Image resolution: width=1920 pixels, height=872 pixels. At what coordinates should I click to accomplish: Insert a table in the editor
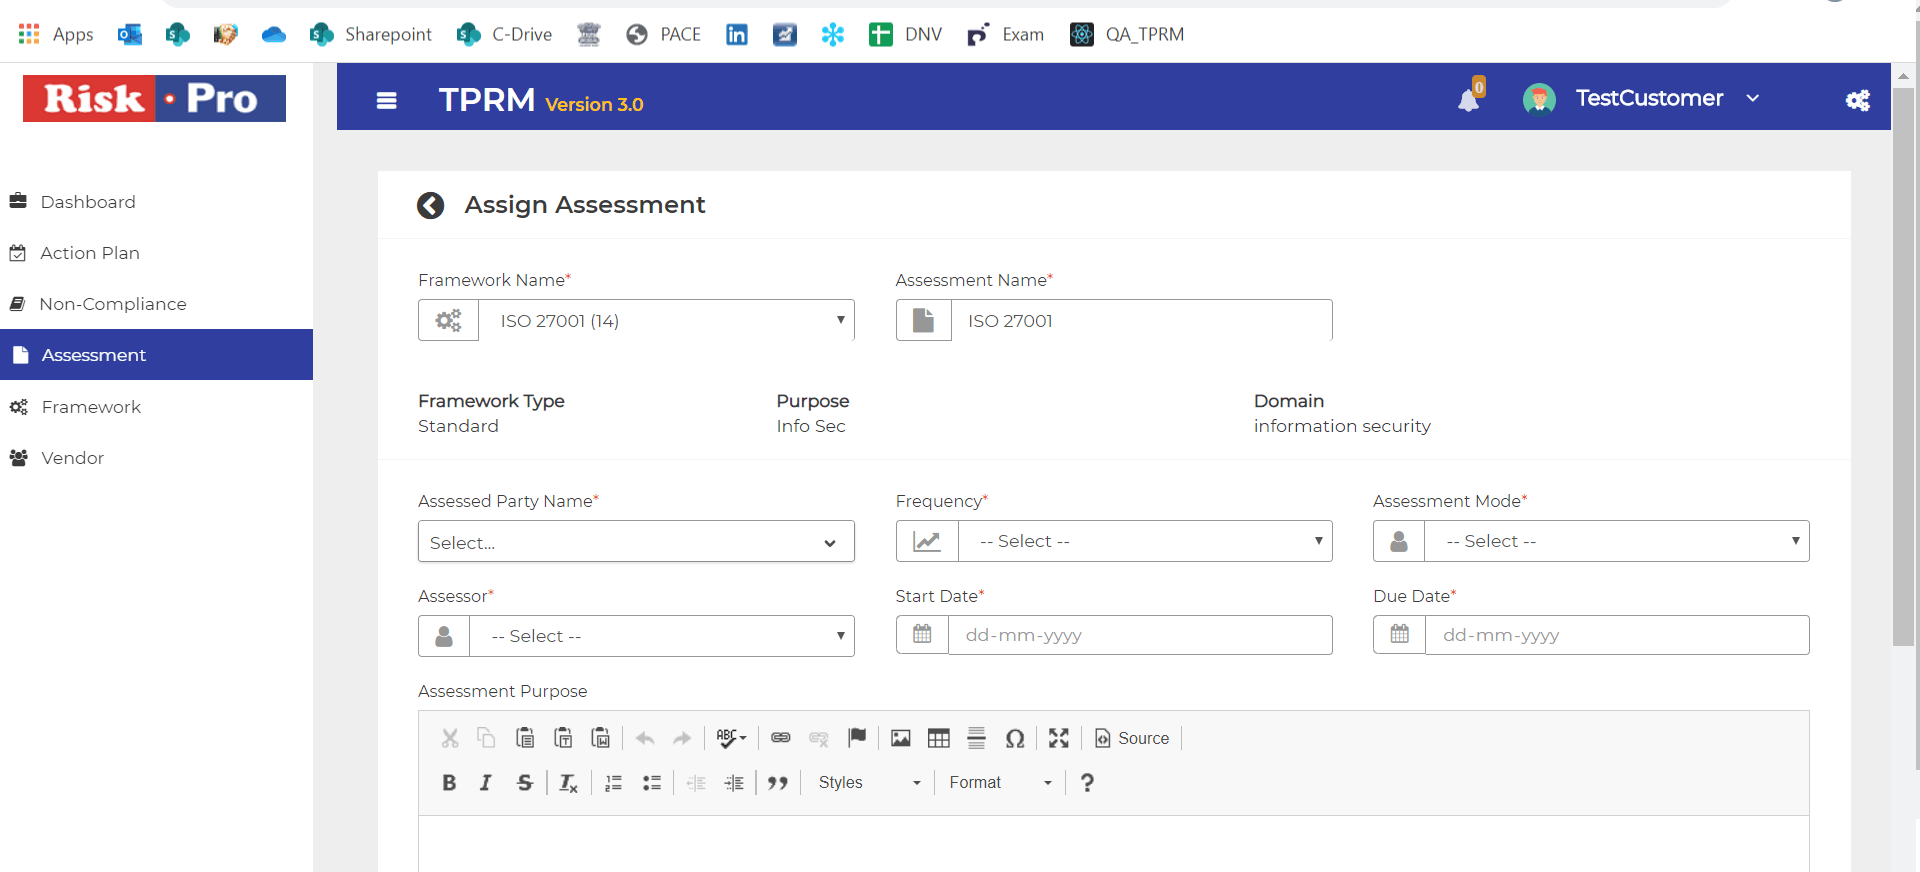(938, 738)
